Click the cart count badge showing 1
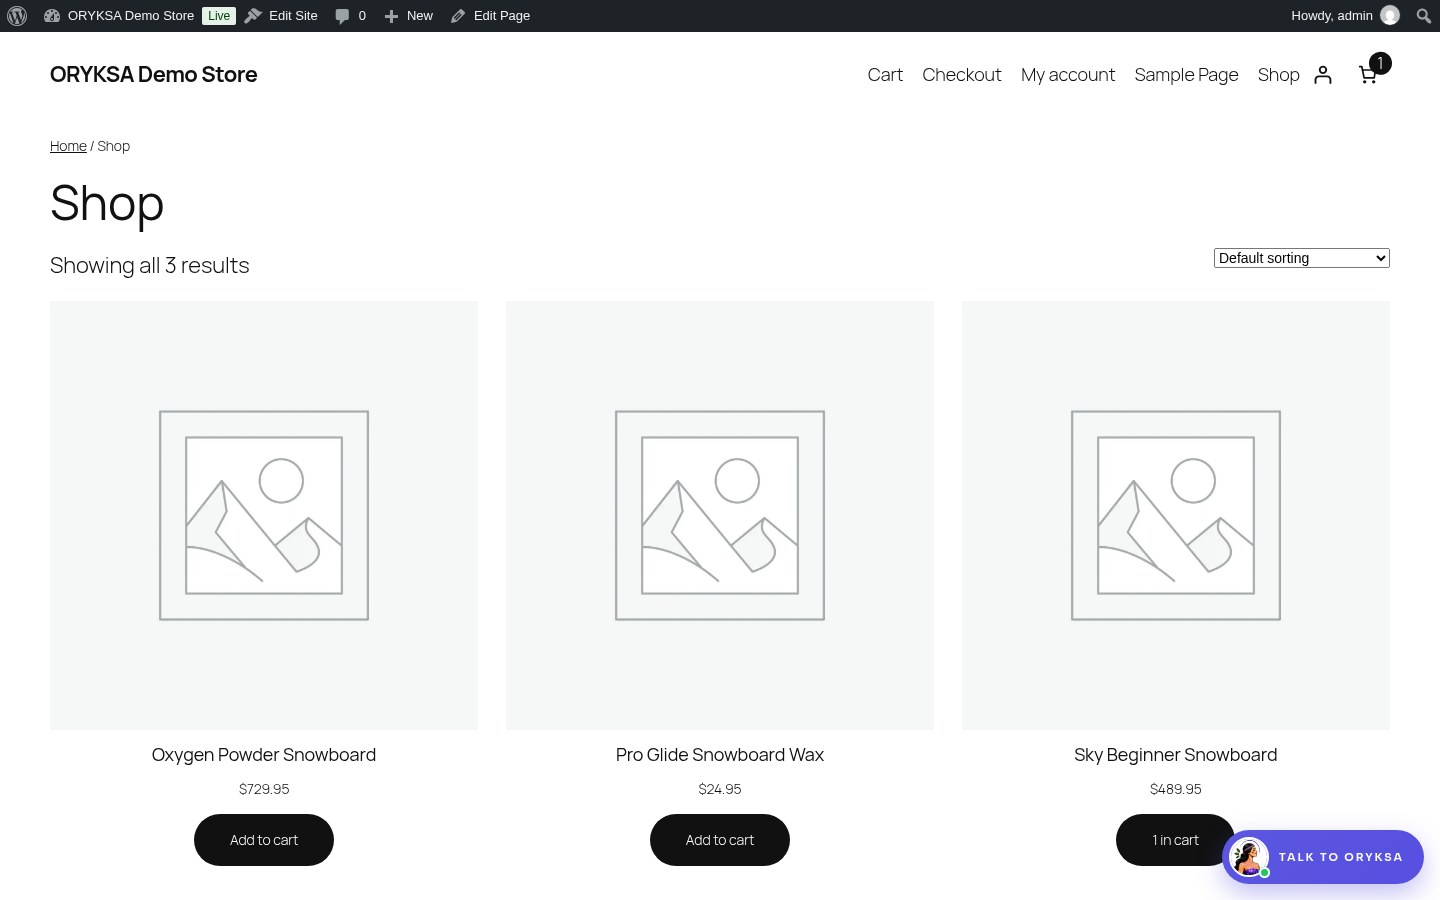Image resolution: width=1440 pixels, height=900 pixels. pyautogui.click(x=1380, y=63)
